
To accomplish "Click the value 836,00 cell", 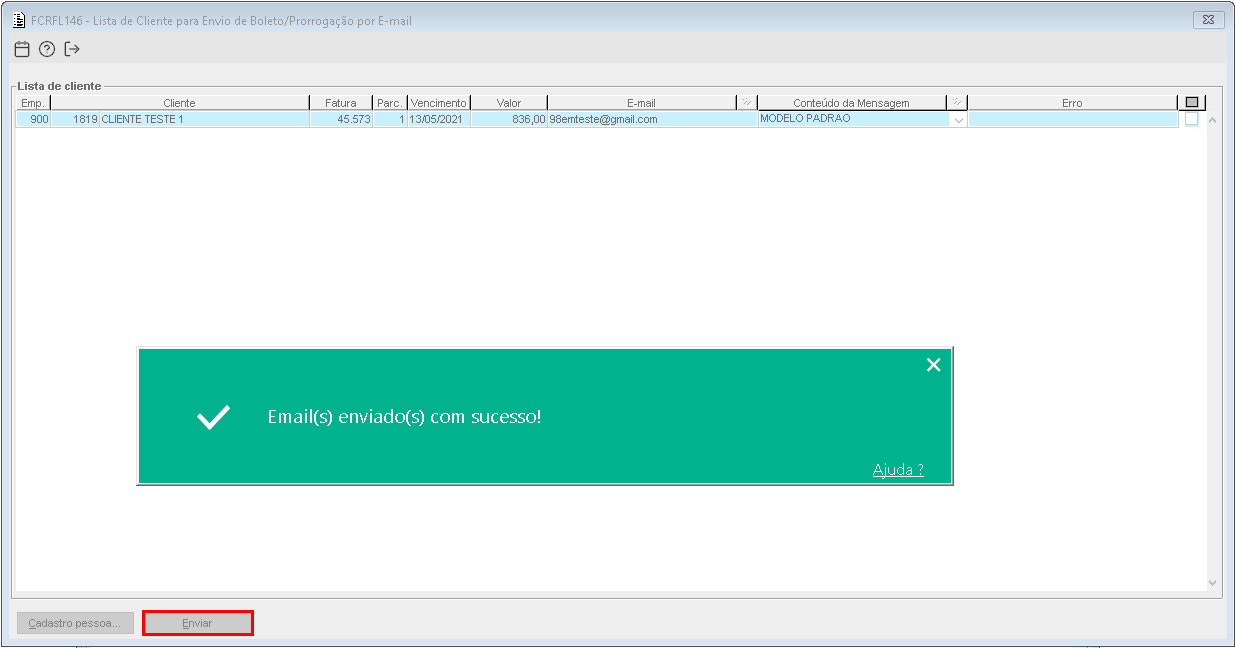I will click(509, 119).
